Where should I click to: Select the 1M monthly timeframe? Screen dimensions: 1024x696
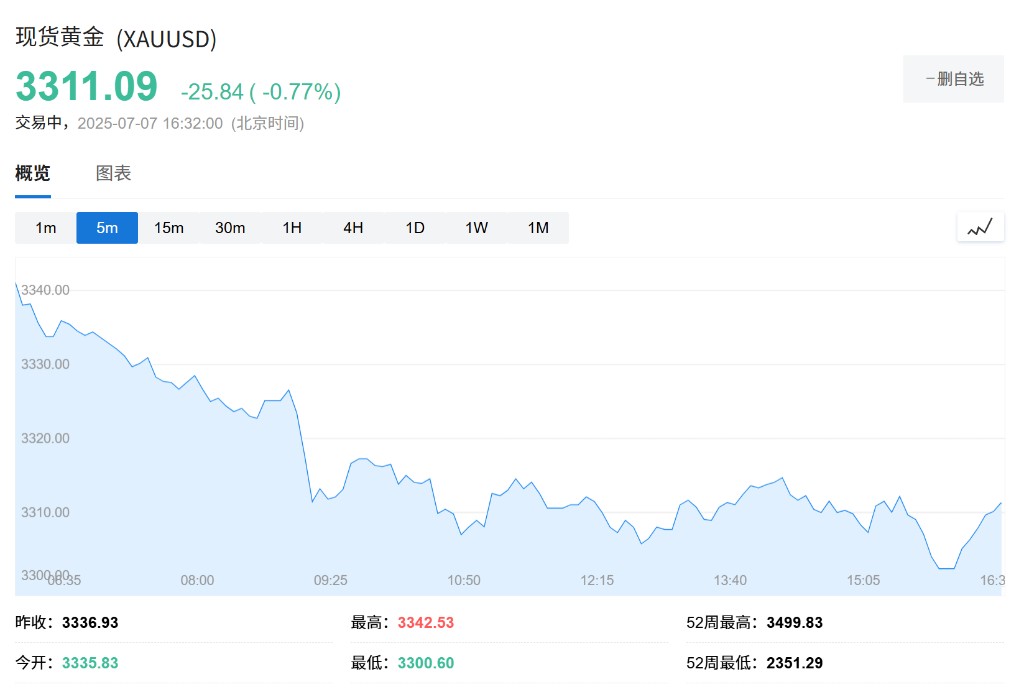(538, 228)
